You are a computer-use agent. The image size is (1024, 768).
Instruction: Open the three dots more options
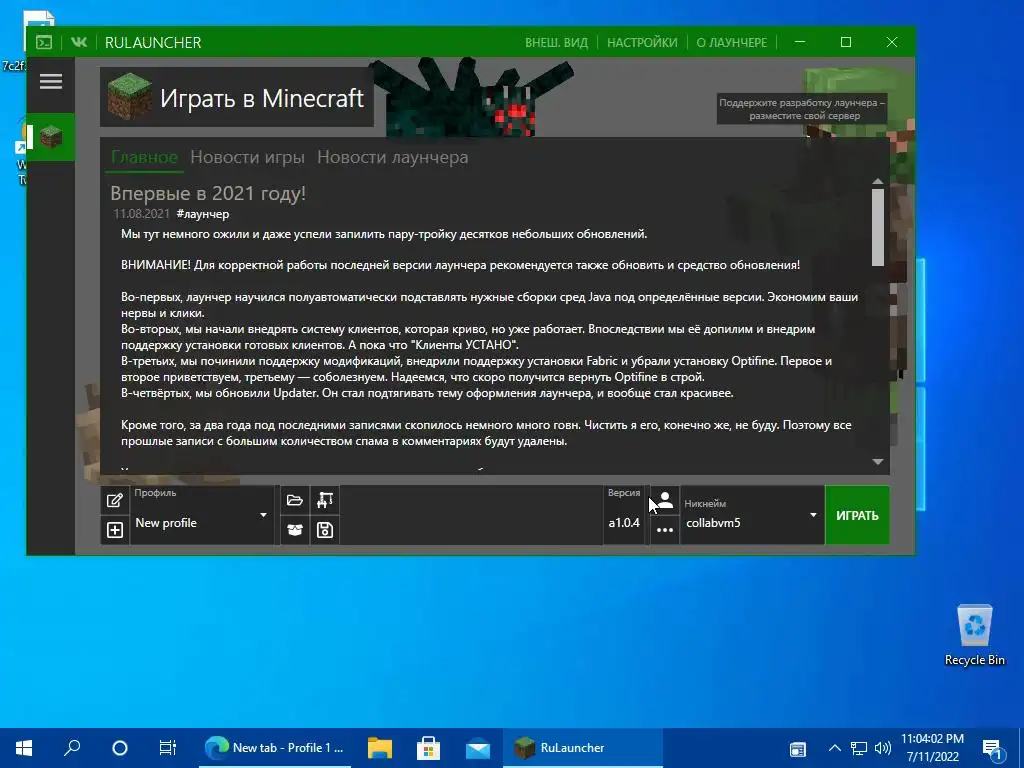pos(665,530)
